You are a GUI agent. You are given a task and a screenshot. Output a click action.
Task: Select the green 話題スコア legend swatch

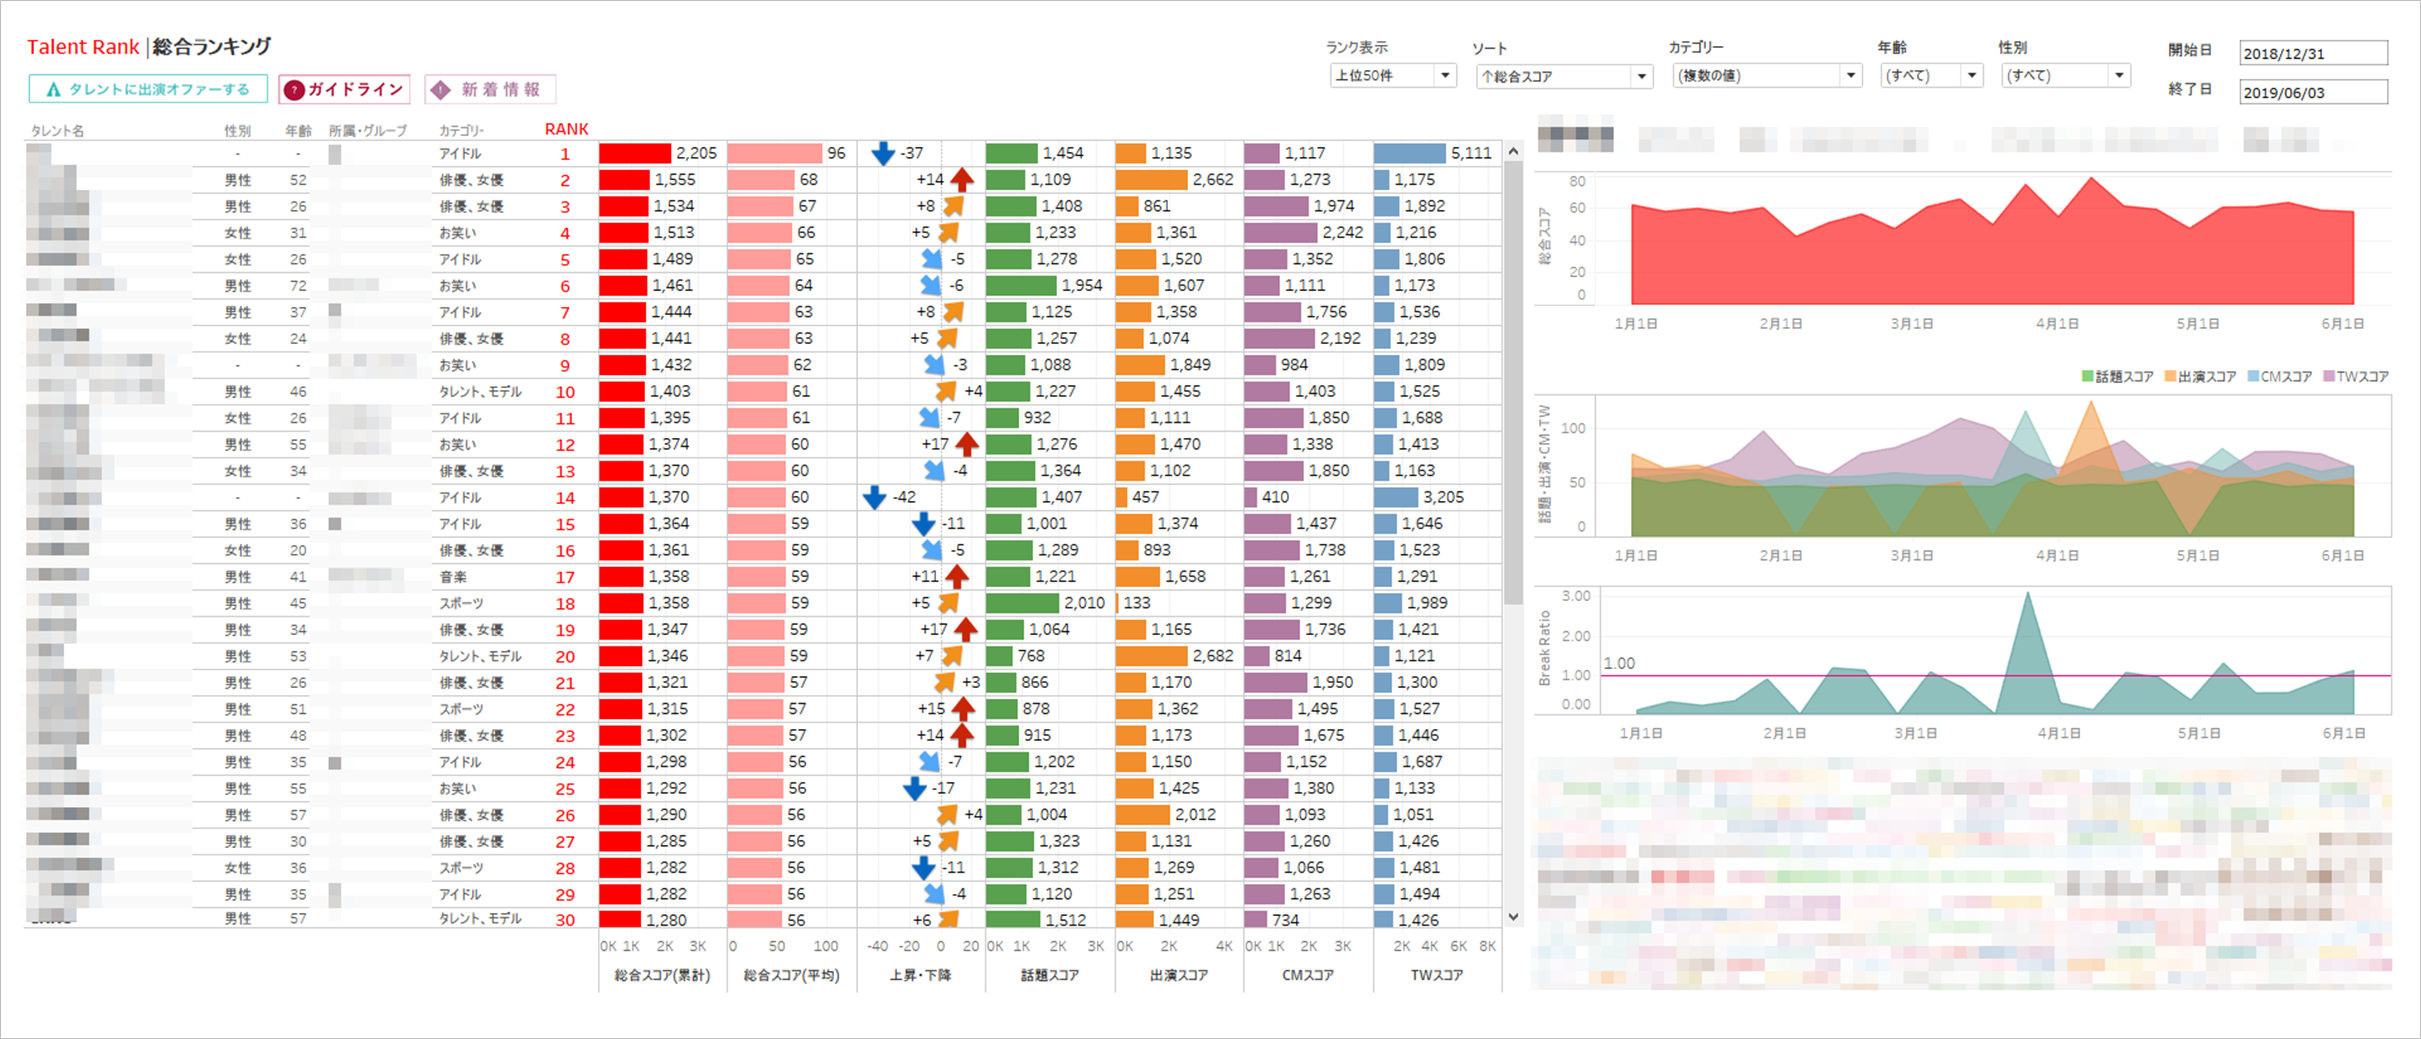[2087, 377]
